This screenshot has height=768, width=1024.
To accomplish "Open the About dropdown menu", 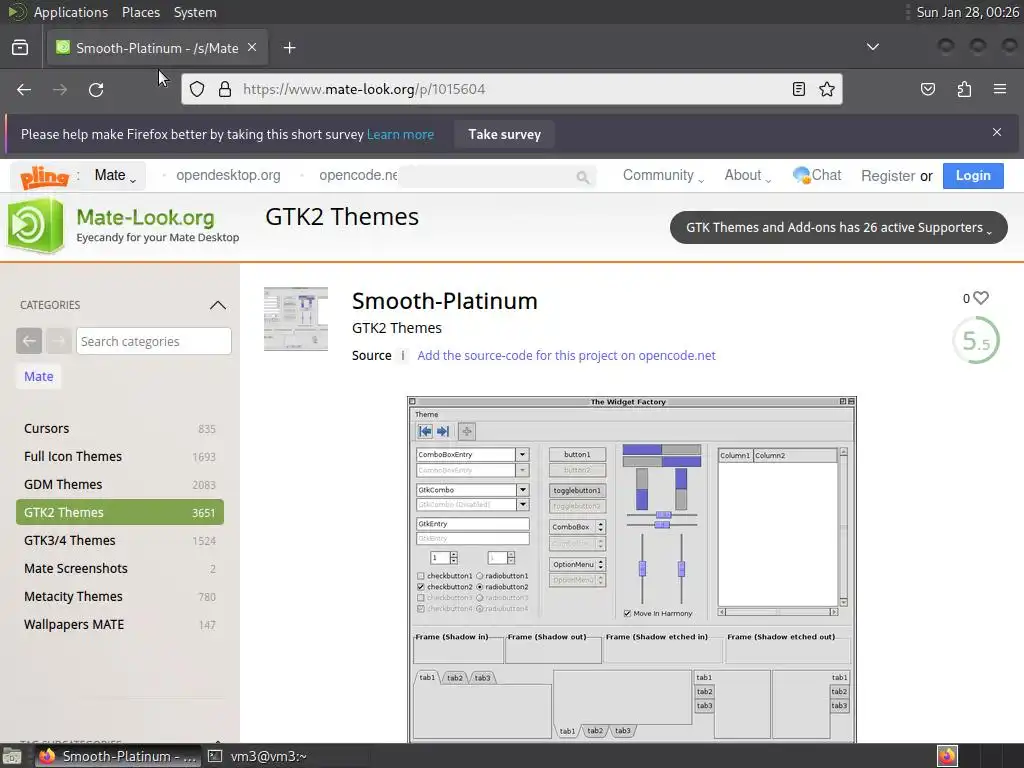I will click(748, 175).
